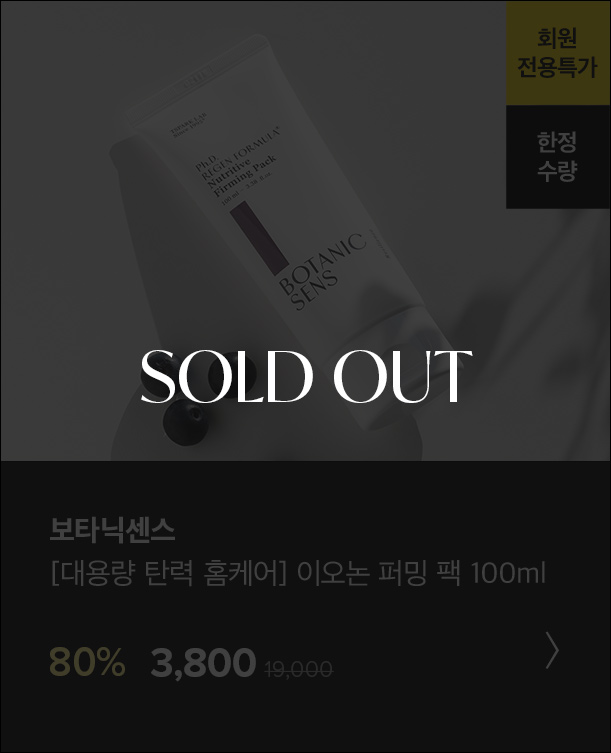
Task: Click the word OUT in the overlay
Action: point(403,376)
